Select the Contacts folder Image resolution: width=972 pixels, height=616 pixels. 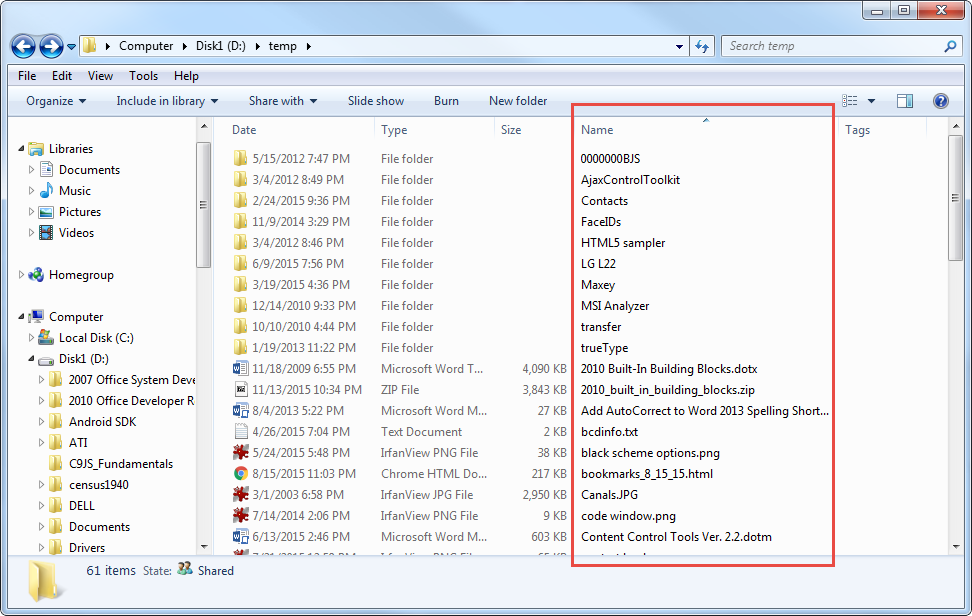tap(604, 201)
